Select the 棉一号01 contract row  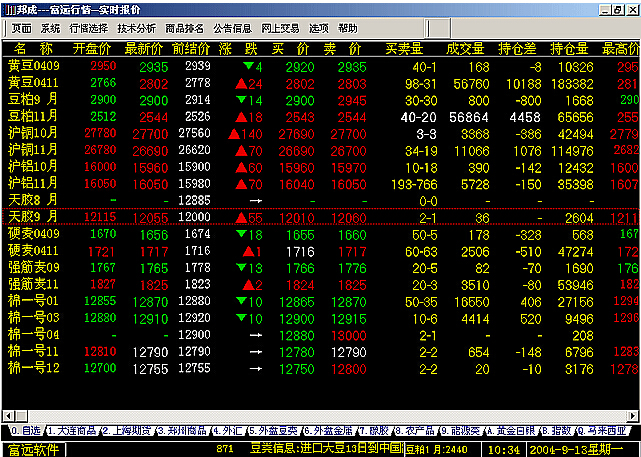(321, 301)
